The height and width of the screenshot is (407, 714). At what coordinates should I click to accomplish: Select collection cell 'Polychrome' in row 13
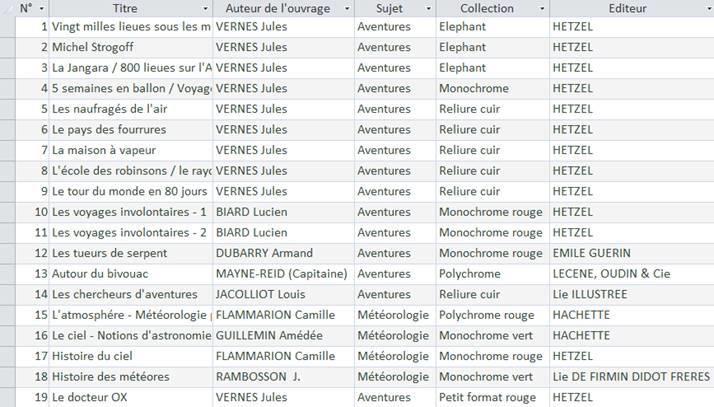tap(493, 274)
